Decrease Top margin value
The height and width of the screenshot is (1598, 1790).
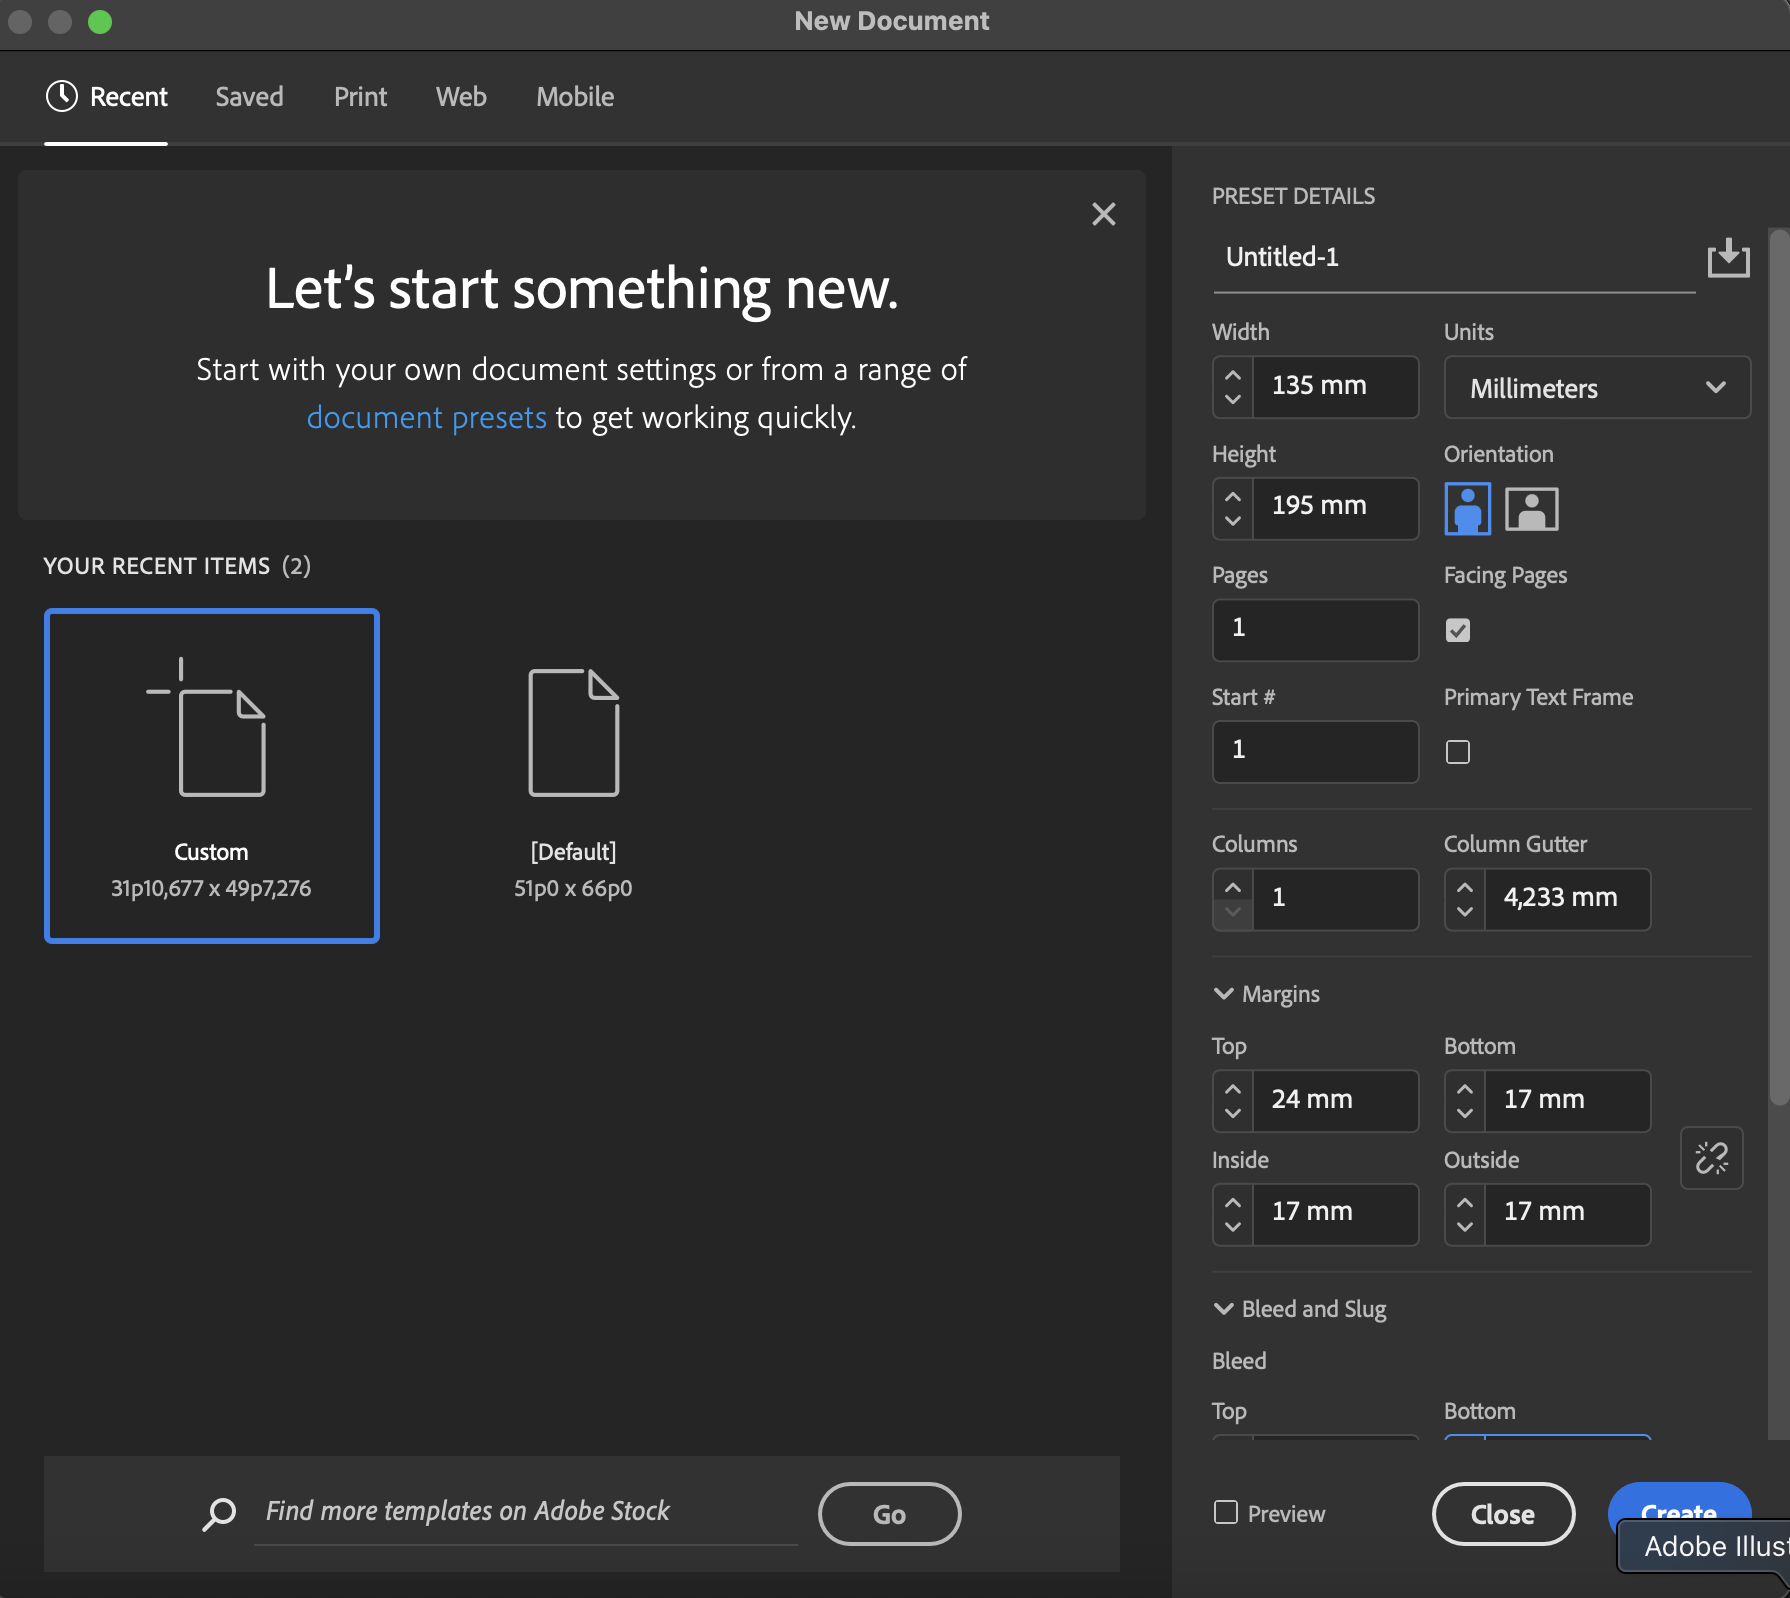(x=1232, y=1114)
